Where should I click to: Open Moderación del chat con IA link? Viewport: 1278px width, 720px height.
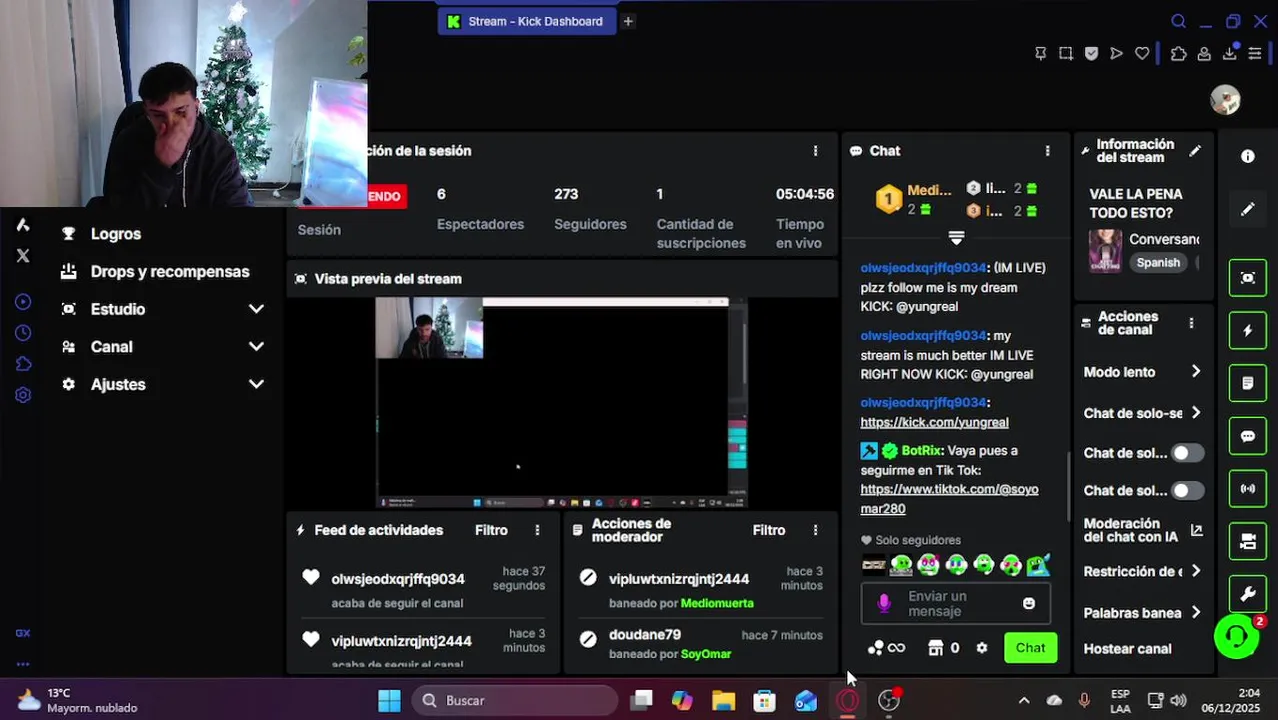pos(1143,530)
